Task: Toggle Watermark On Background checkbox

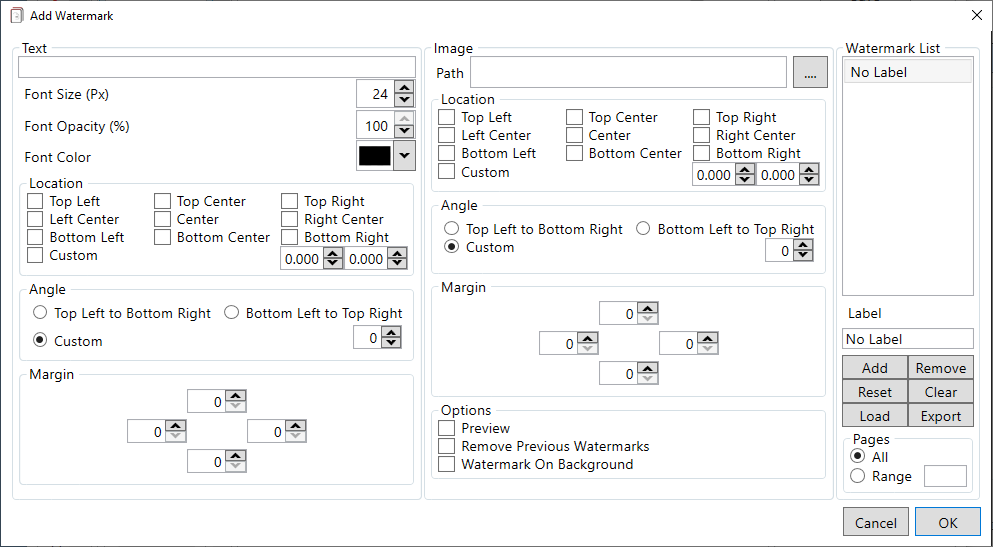Action: tap(446, 464)
